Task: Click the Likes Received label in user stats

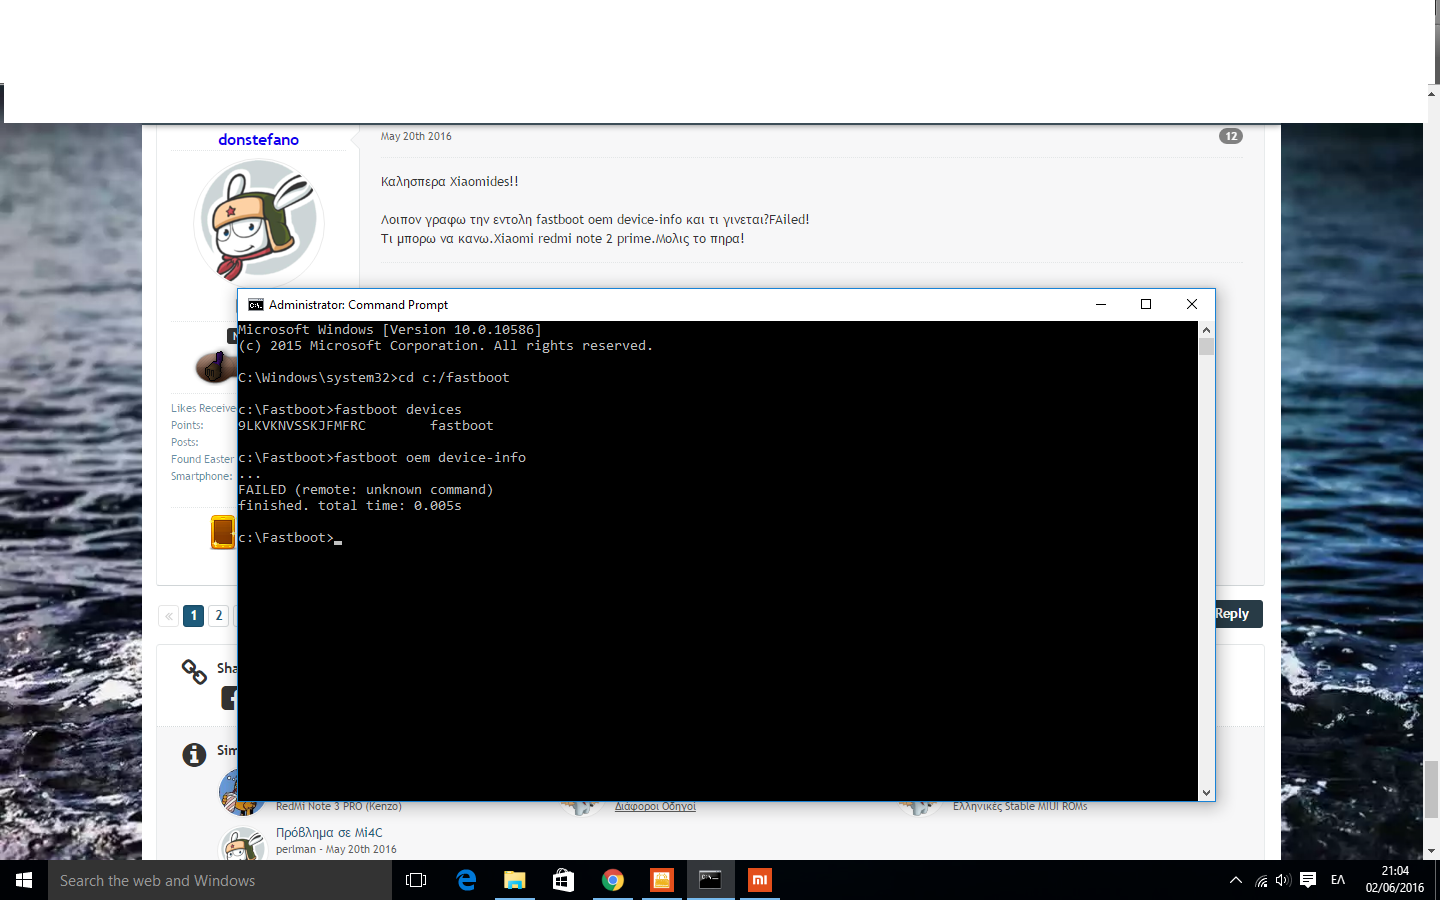Action: pos(204,408)
